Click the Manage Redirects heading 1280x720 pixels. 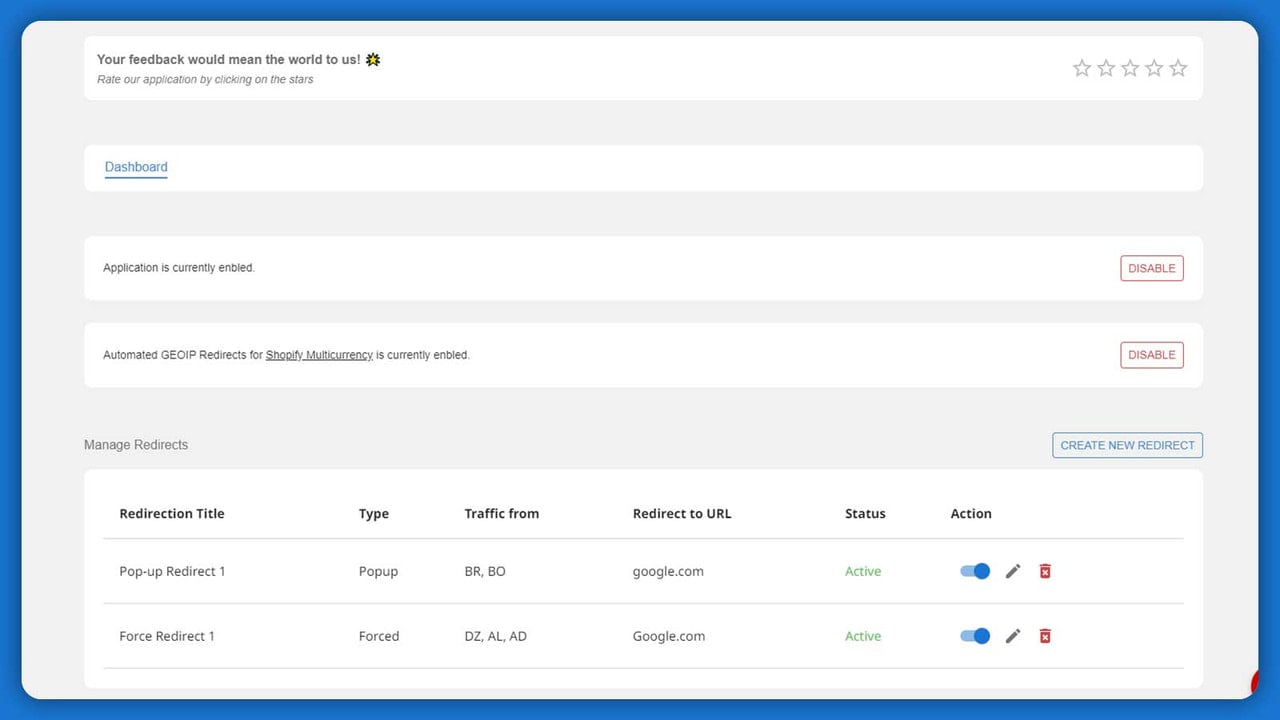click(136, 445)
